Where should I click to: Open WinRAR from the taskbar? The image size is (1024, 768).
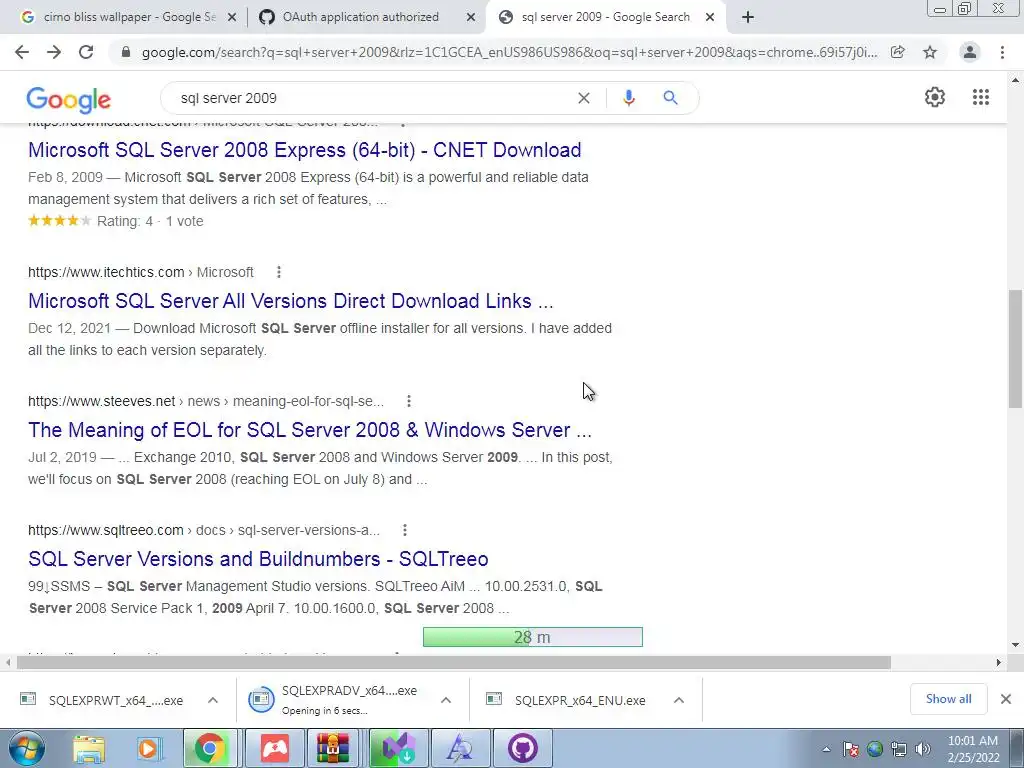click(334, 748)
